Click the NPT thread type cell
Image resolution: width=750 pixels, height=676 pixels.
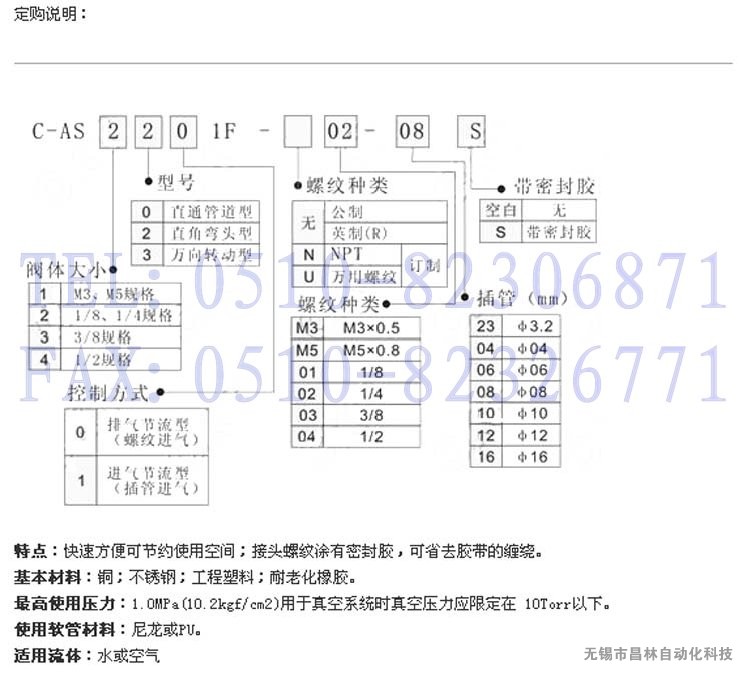348,254
